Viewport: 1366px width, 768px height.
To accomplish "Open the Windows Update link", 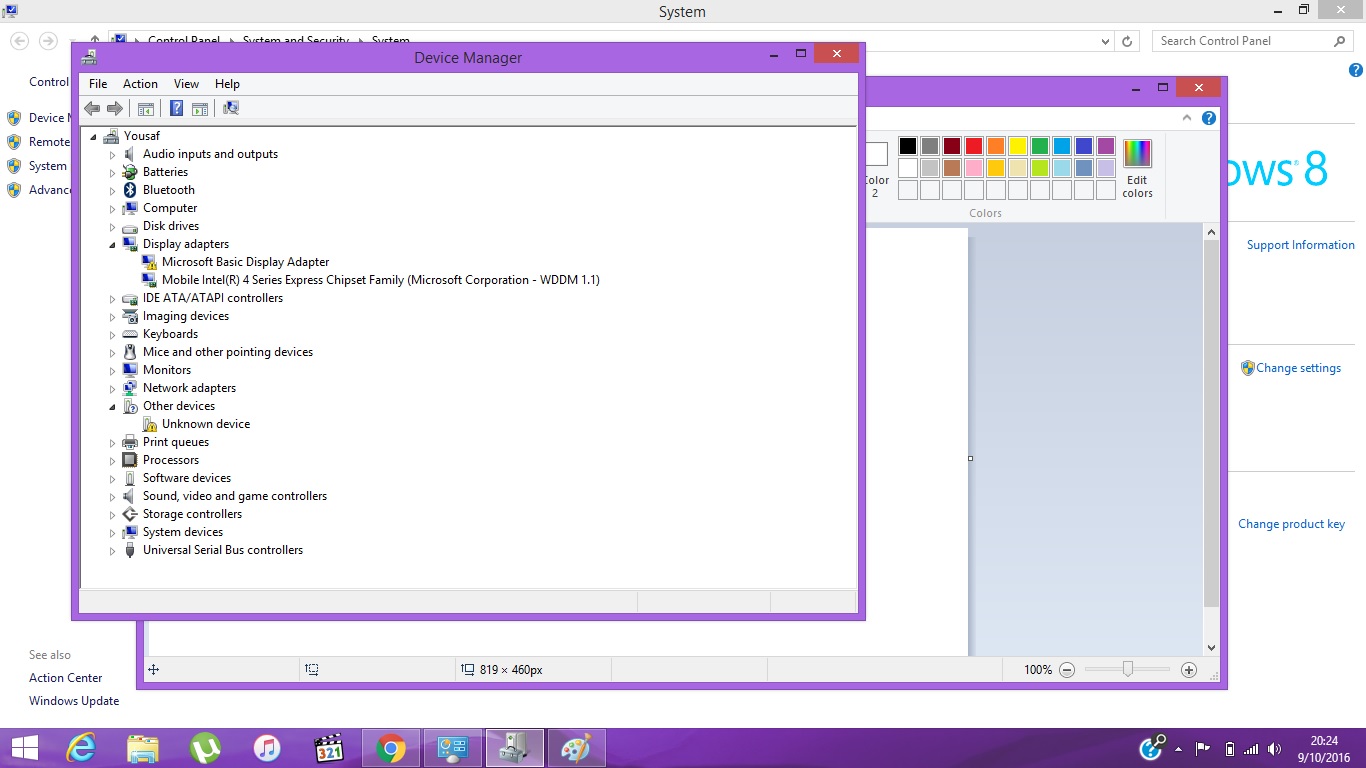I will click(74, 701).
